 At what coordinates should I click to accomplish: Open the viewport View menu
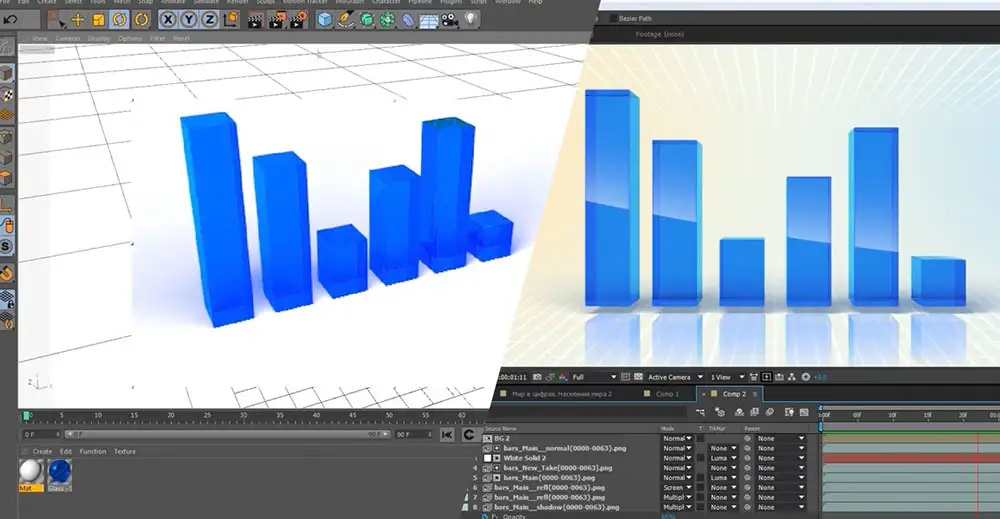[40, 38]
